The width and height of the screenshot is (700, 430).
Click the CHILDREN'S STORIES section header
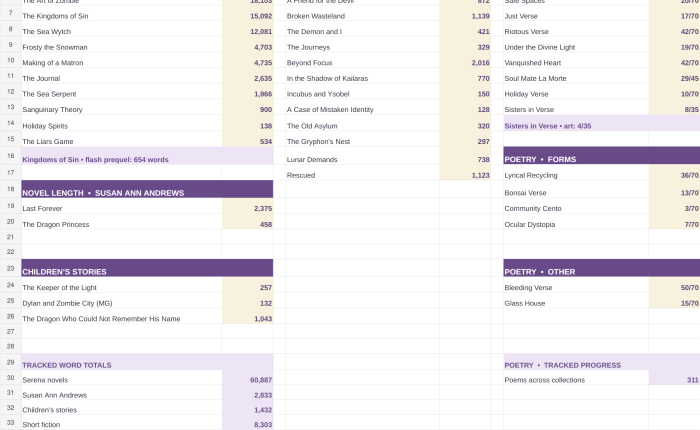click(147, 268)
